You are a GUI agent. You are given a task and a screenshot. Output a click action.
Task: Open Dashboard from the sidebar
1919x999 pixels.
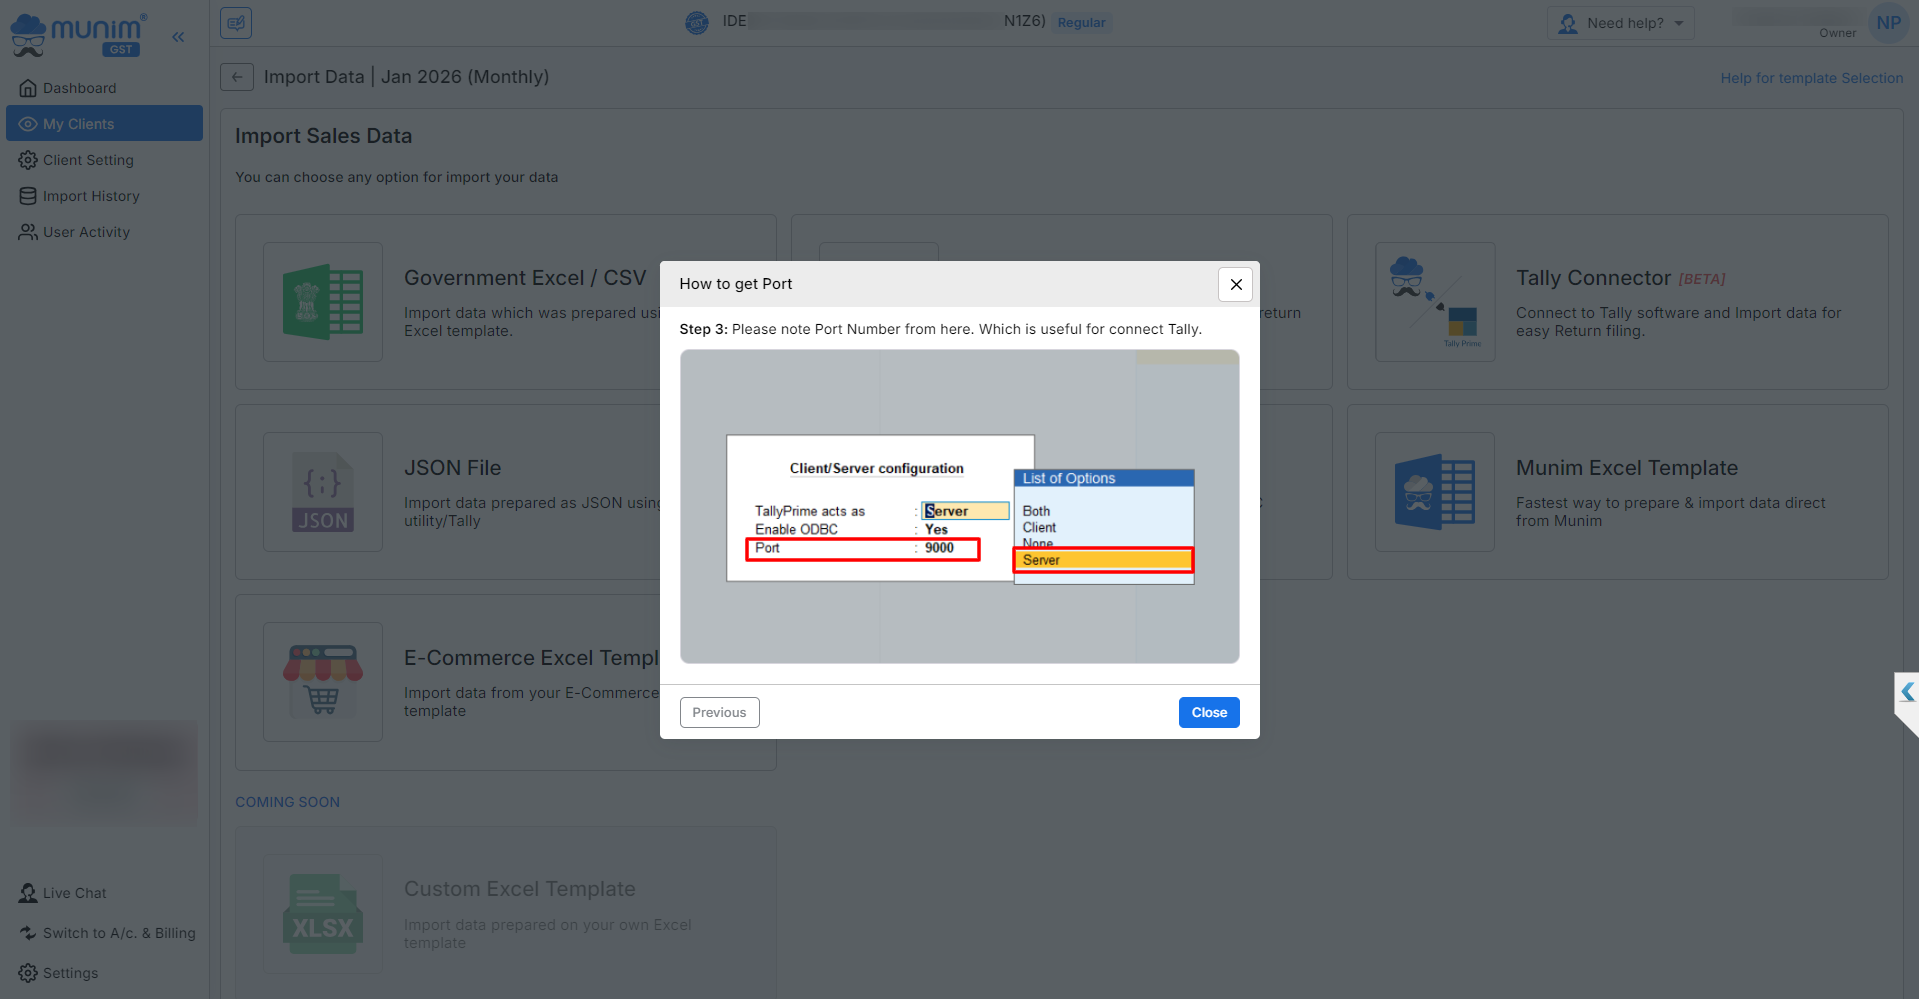[79, 88]
